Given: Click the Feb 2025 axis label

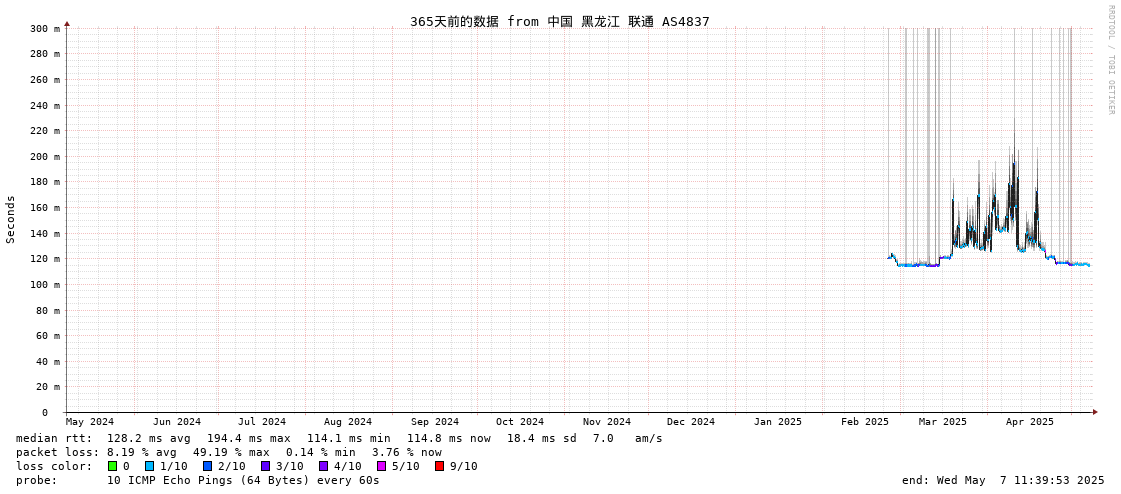Looking at the screenshot, I should [864, 422].
